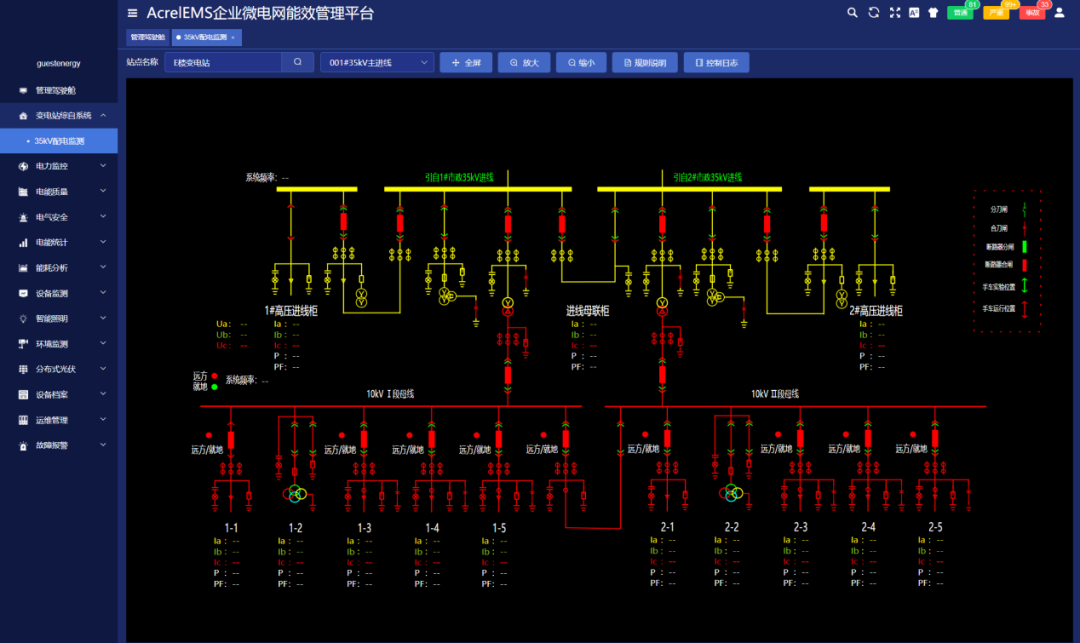The height and width of the screenshot is (643, 1080).
Task: Click the theme shirt icon near the alarms
Action: click(933, 12)
